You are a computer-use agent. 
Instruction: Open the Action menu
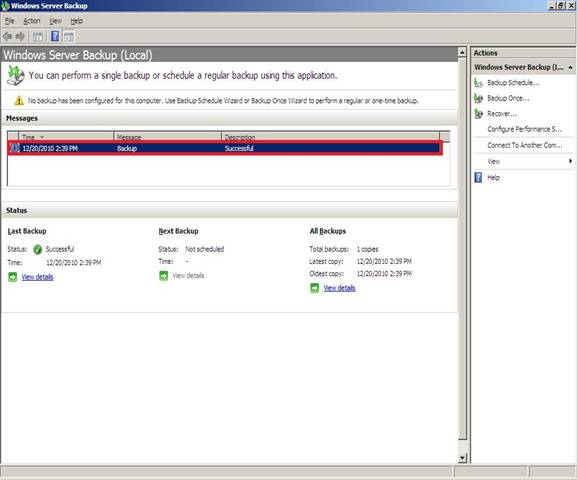(x=32, y=21)
